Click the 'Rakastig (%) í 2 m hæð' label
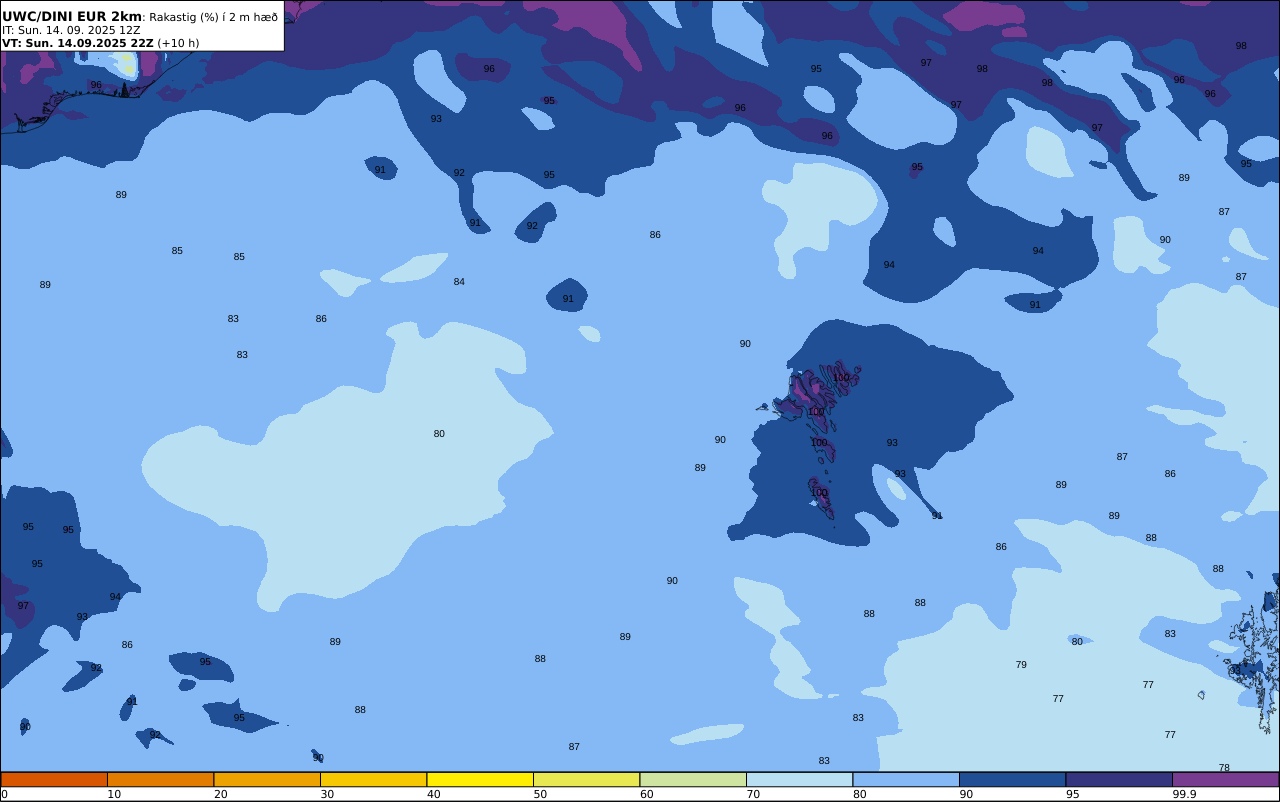 coord(213,17)
